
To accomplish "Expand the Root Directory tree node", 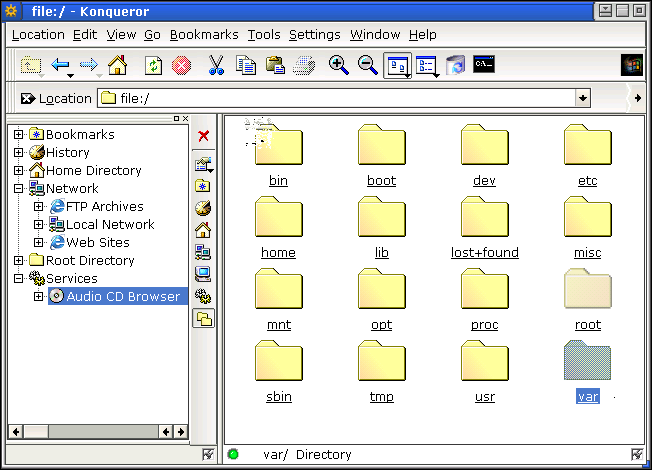I will (x=18, y=260).
